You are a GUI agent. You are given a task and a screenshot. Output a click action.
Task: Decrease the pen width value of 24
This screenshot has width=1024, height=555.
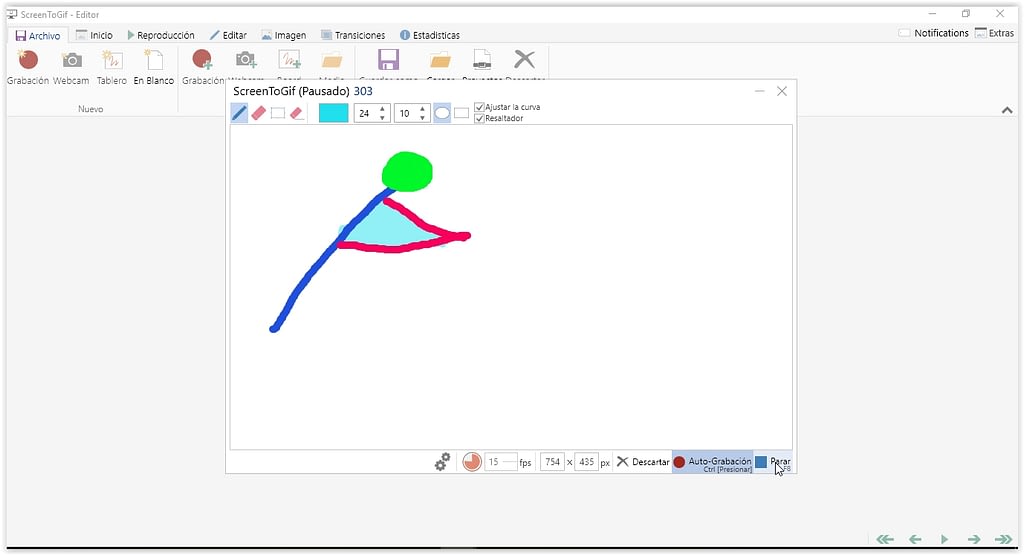[x=383, y=118]
